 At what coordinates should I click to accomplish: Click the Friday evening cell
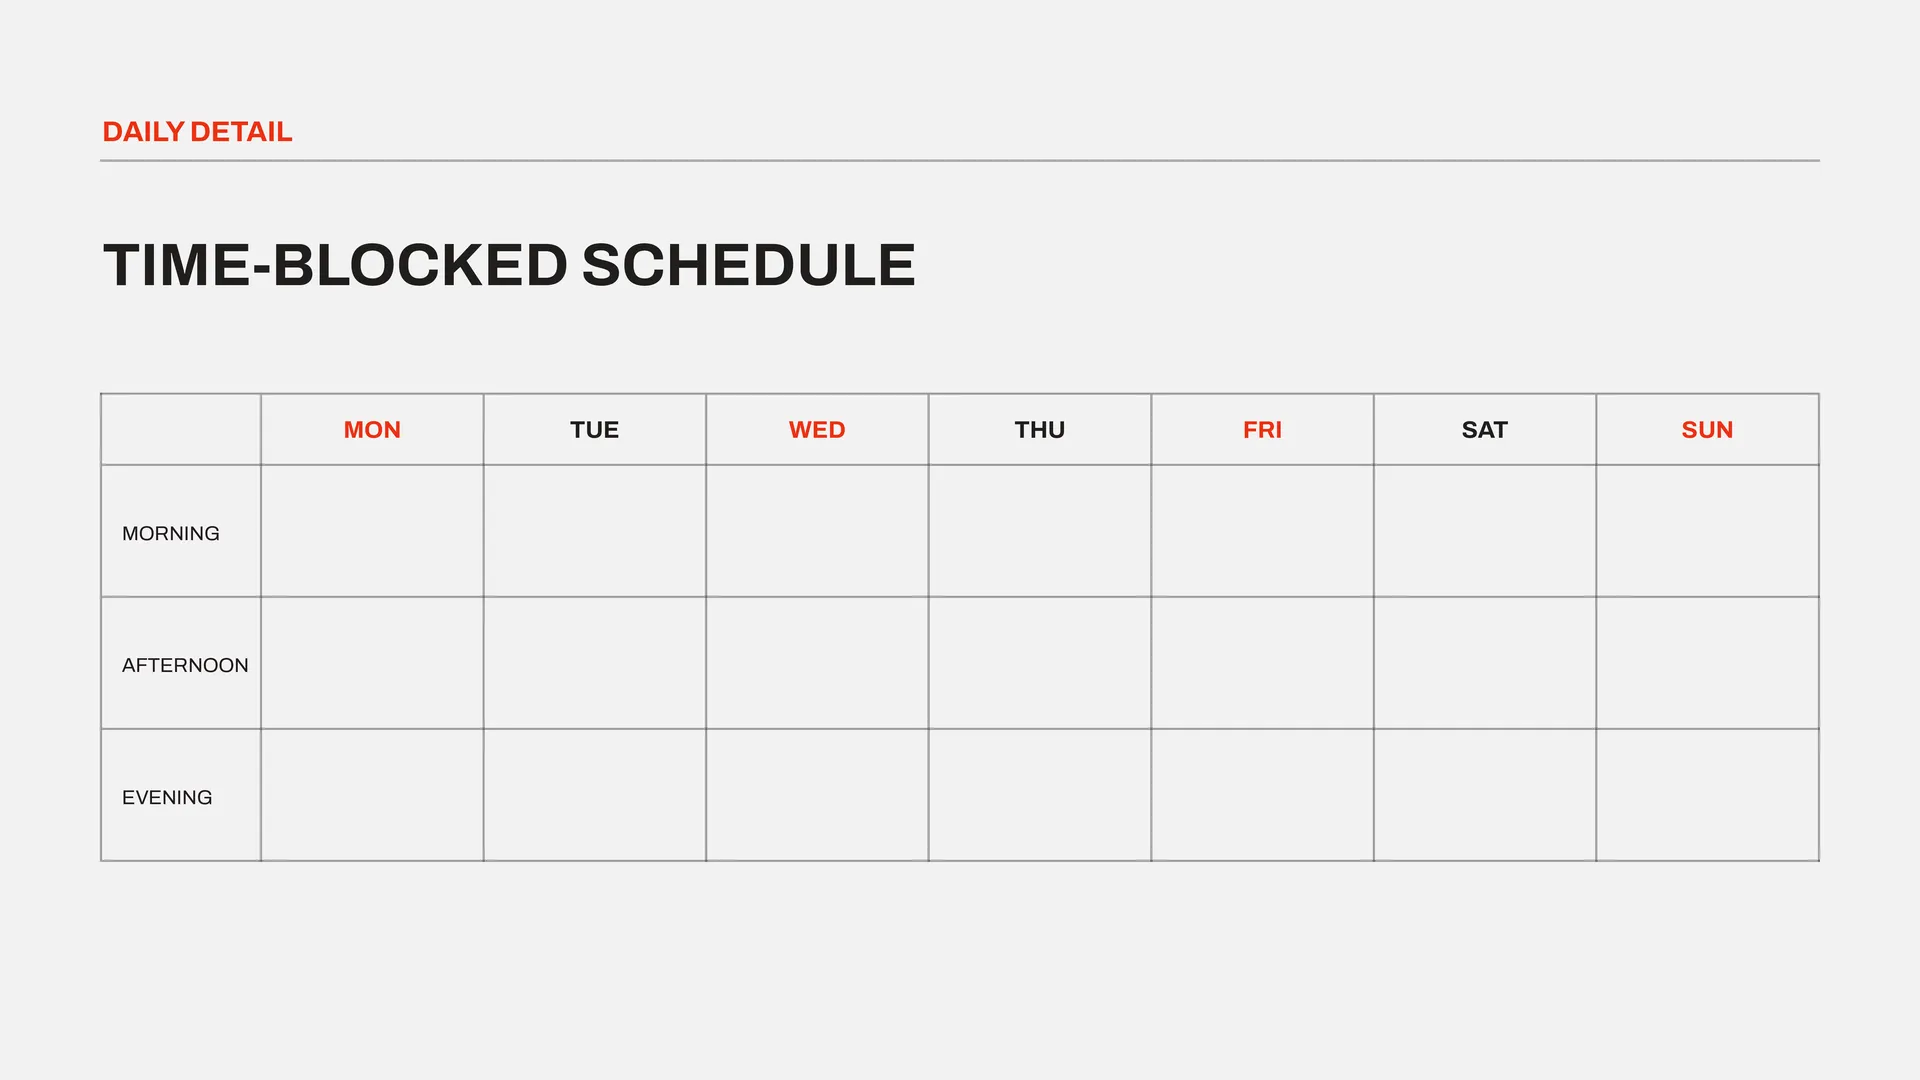point(1262,795)
